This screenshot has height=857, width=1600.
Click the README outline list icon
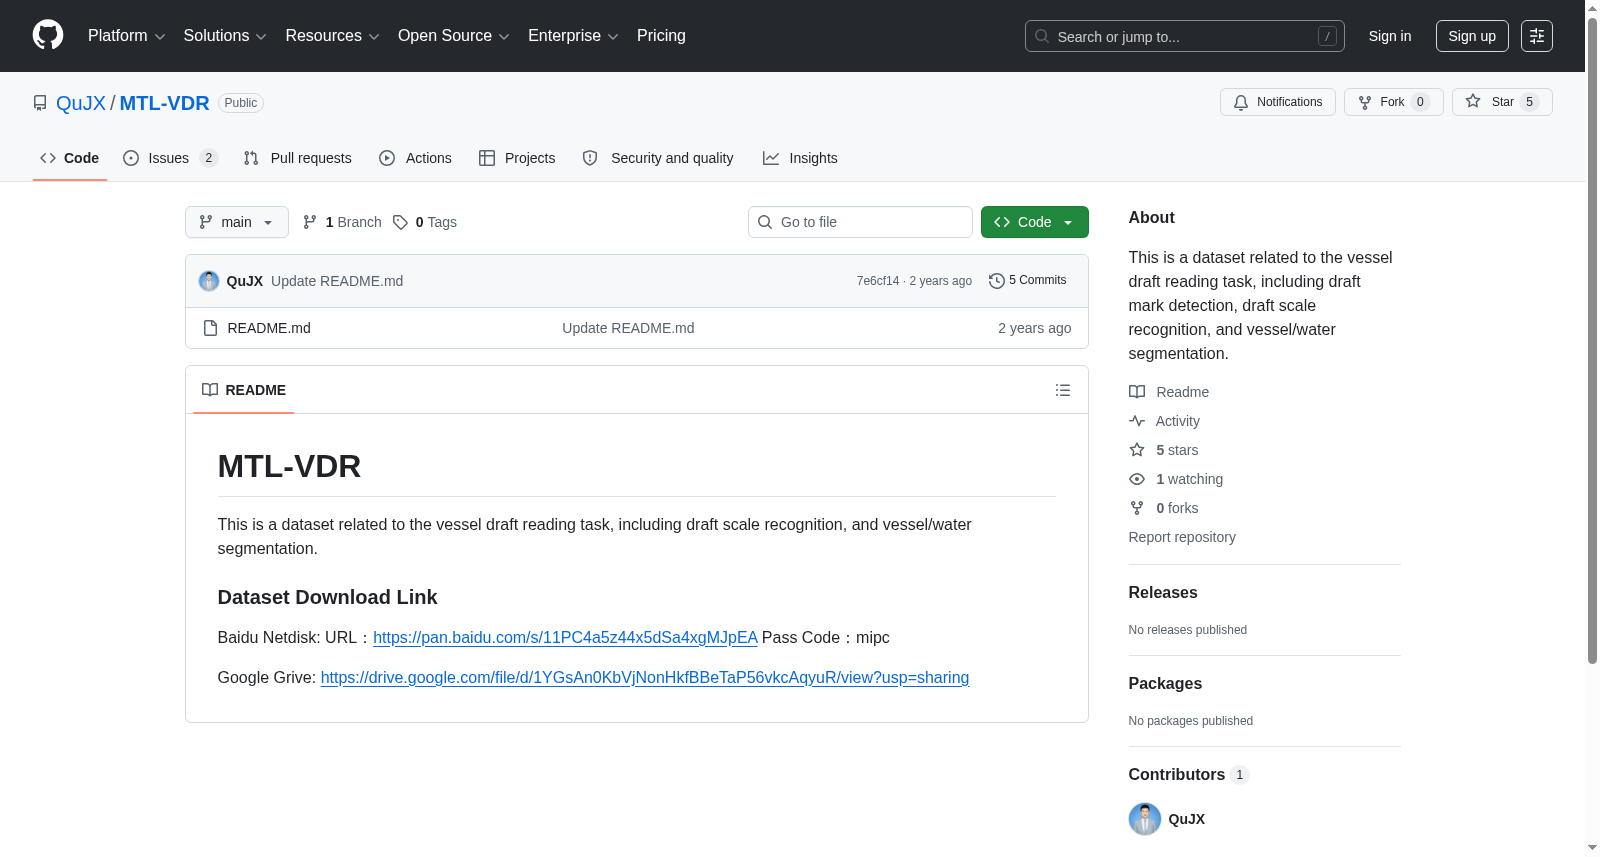(1063, 390)
